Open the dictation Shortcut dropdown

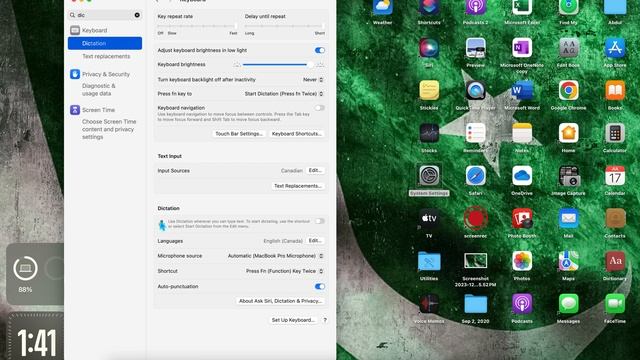(x=284, y=271)
